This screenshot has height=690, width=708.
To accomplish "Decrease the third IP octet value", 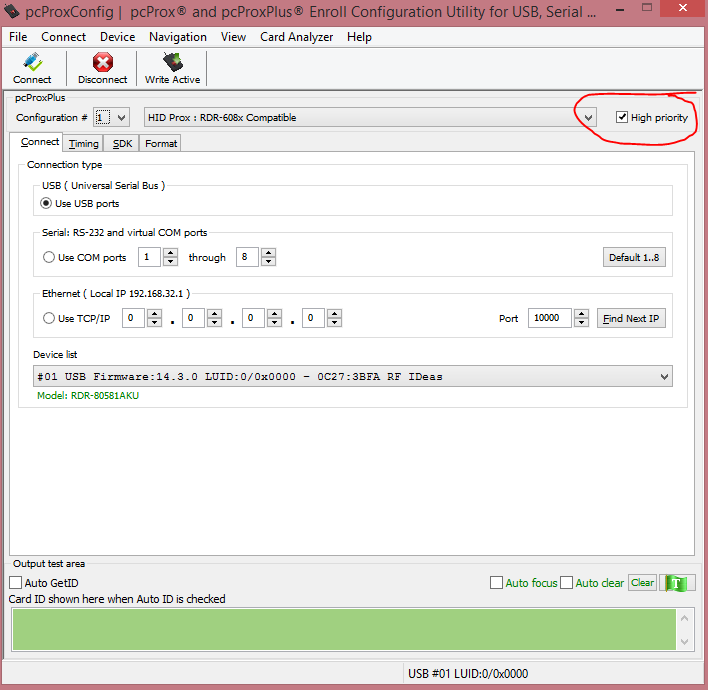I will click(x=275, y=322).
